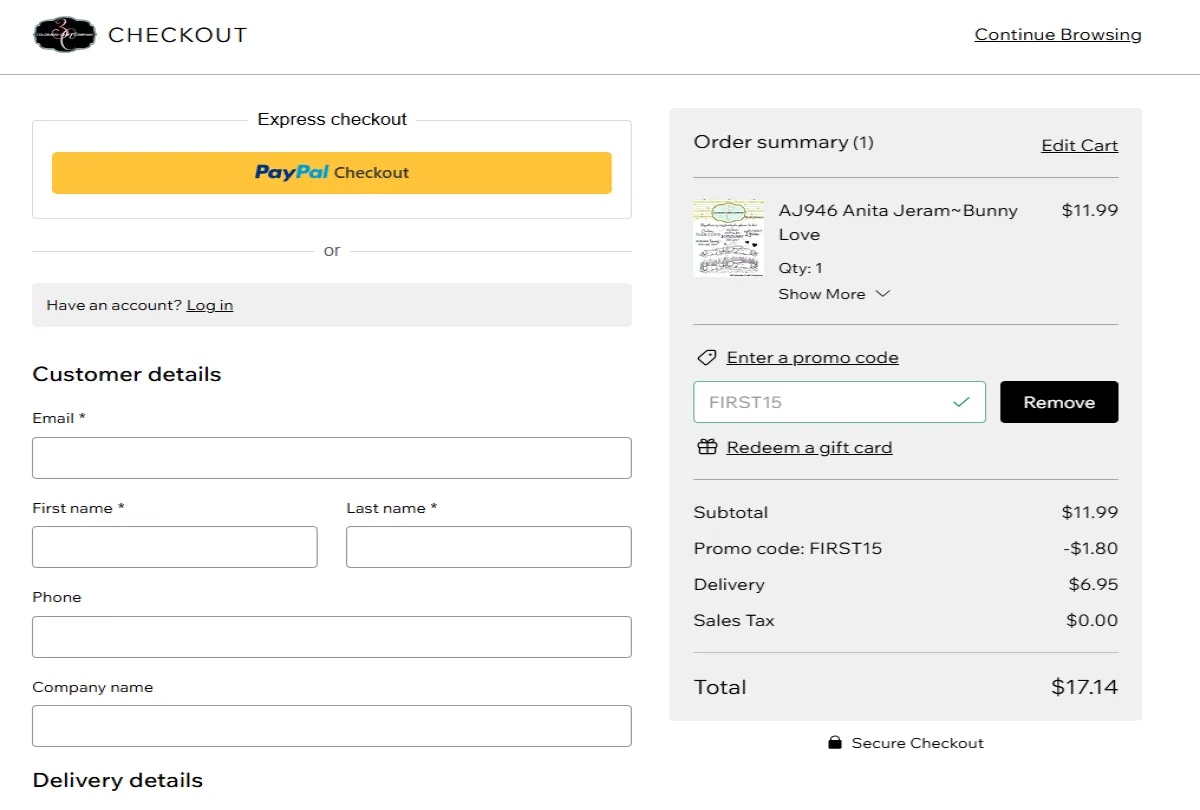Viewport: 1200px width, 810px height.
Task: Open Edit Cart from the order summary
Action: [1079, 145]
